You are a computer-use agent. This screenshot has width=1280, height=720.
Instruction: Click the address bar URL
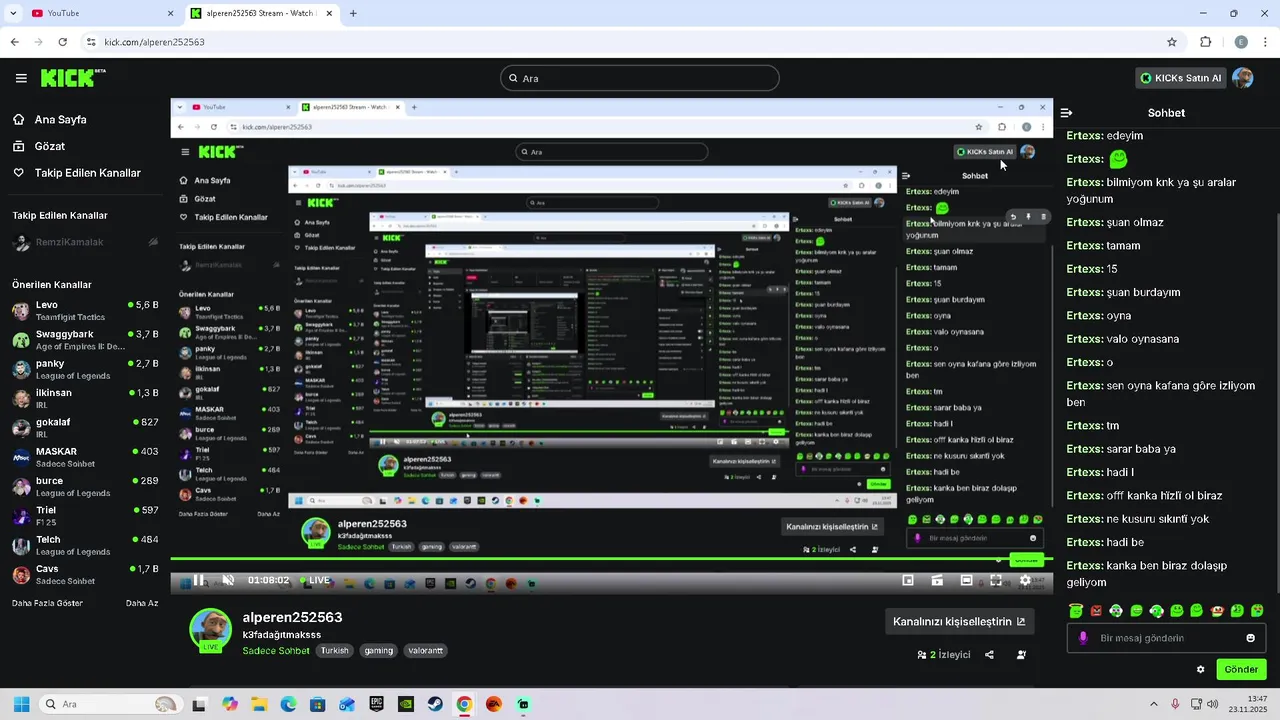click(x=154, y=42)
